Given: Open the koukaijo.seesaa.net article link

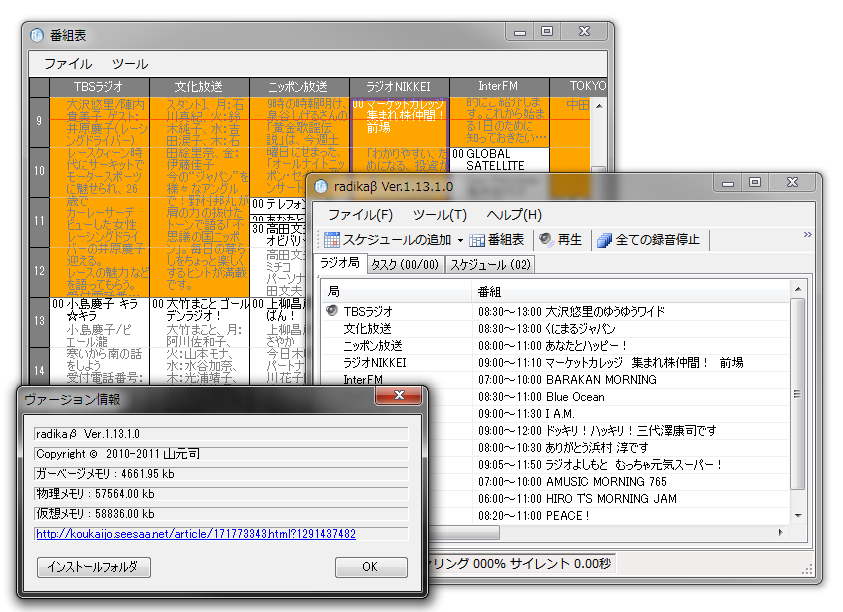Looking at the screenshot, I should (196, 534).
